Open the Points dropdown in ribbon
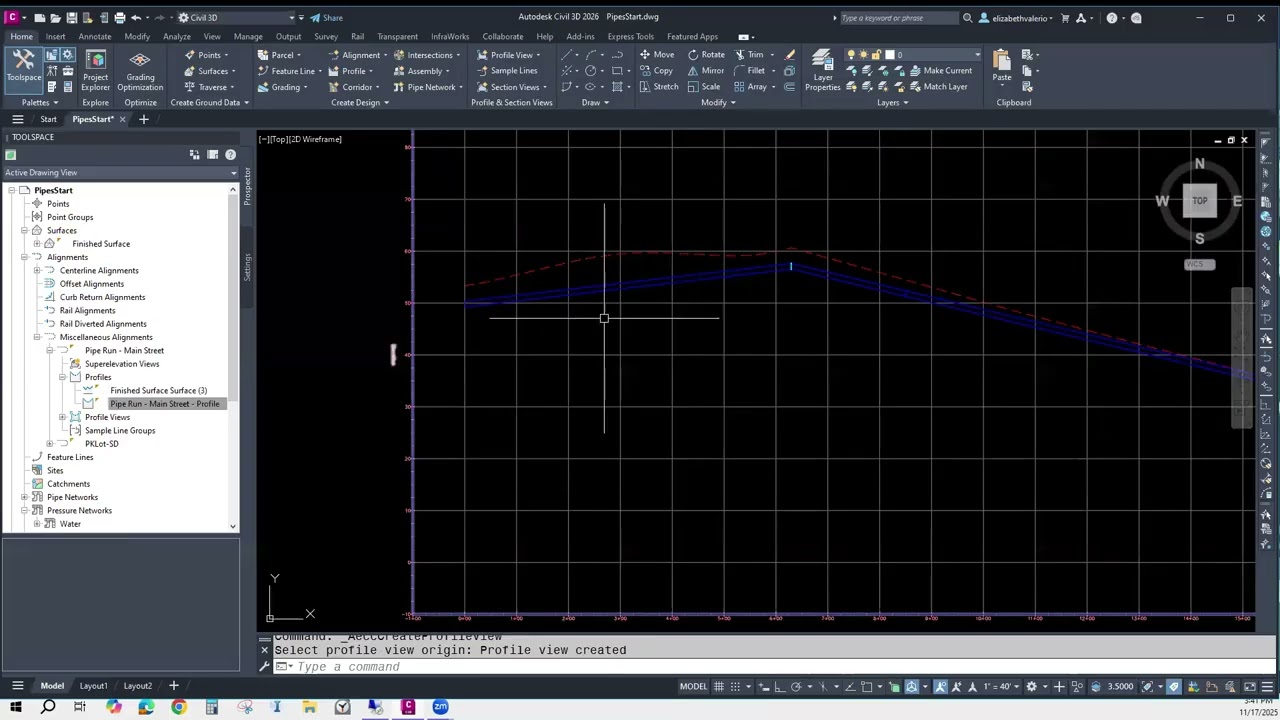The height and width of the screenshot is (720, 1280). click(207, 55)
